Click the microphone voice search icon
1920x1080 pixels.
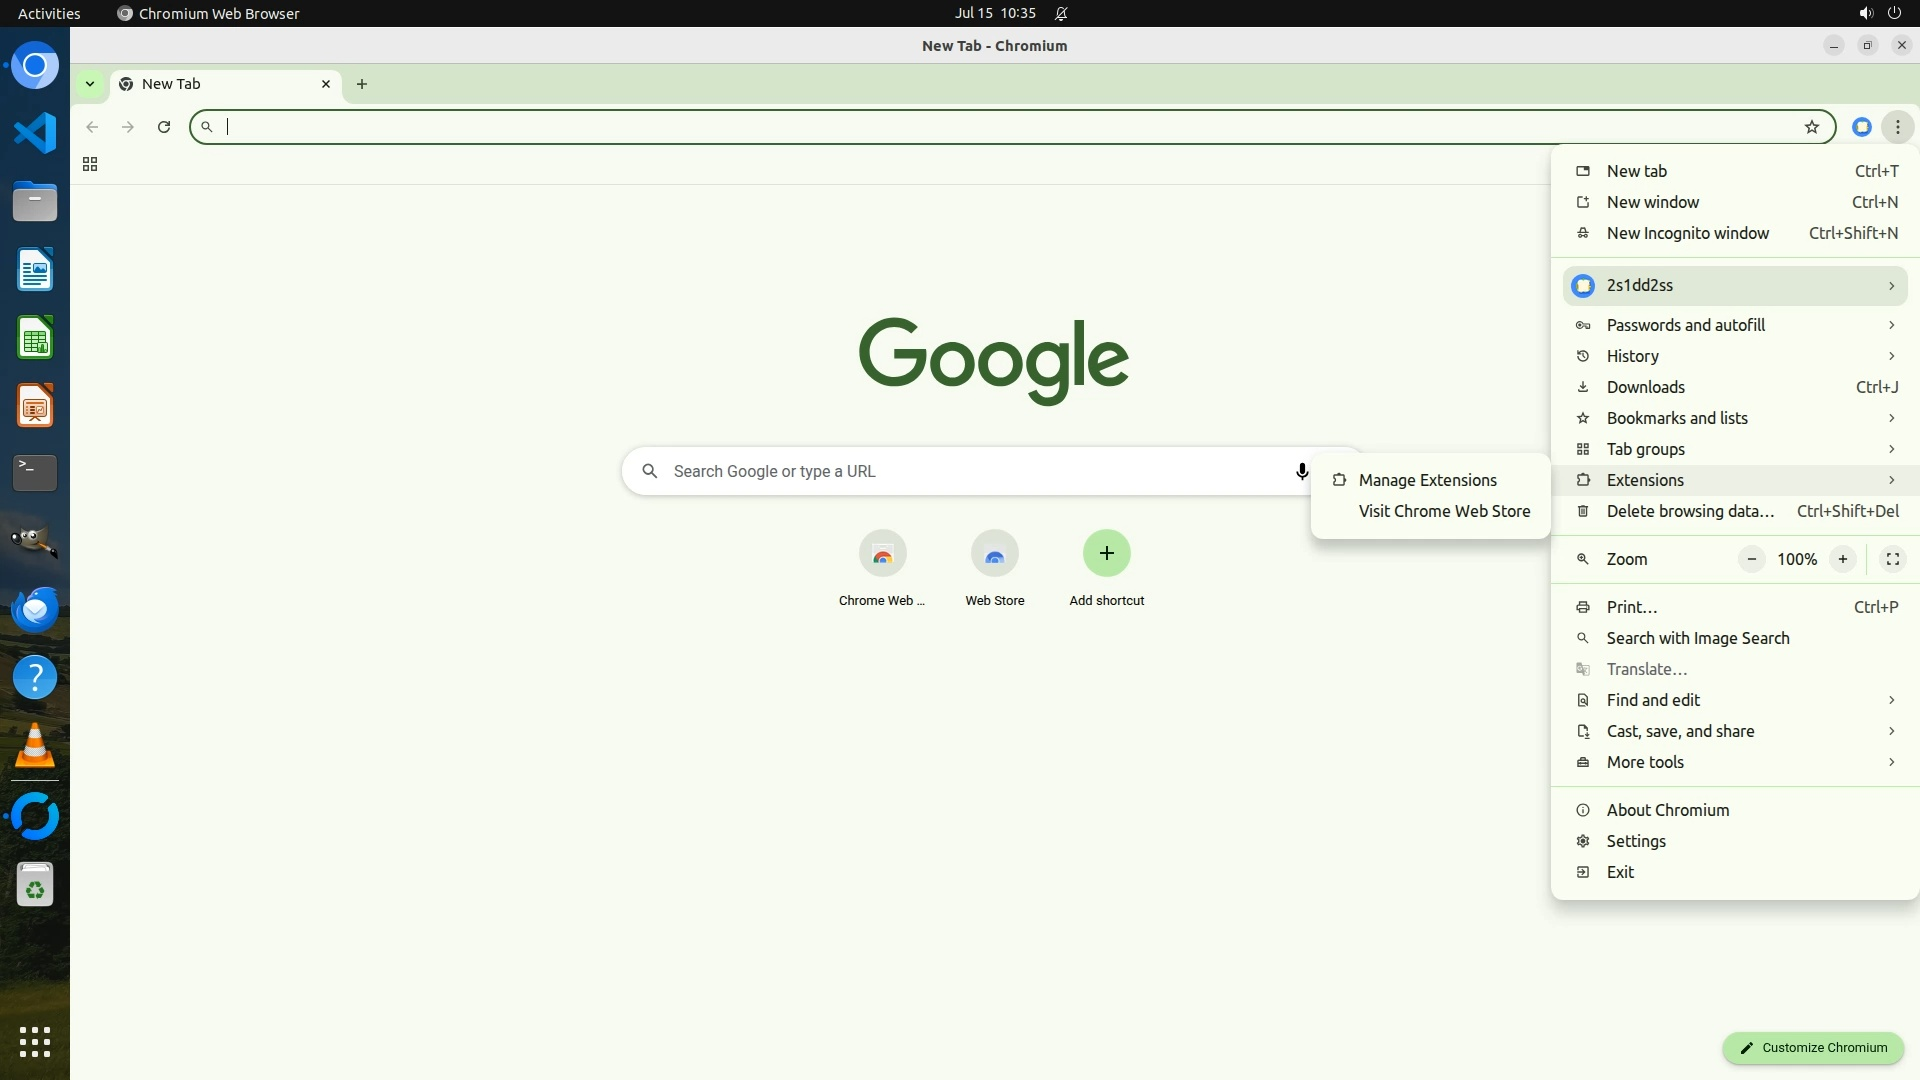point(1301,471)
